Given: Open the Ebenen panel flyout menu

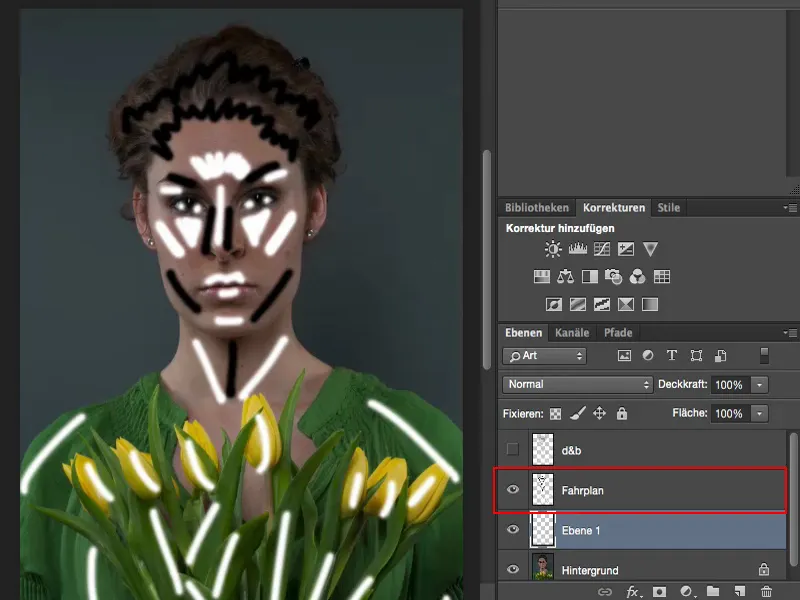Looking at the screenshot, I should pos(790,333).
